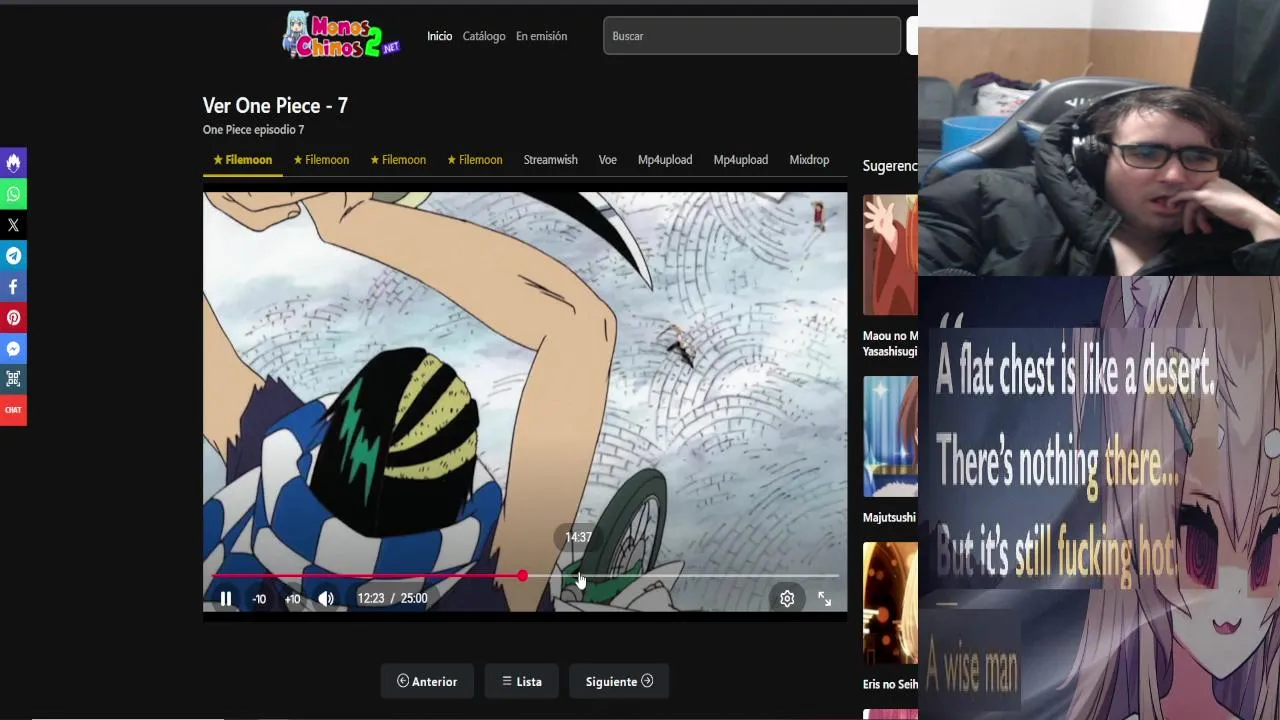Open En emisión page
This screenshot has height=720, width=1280.
click(541, 36)
